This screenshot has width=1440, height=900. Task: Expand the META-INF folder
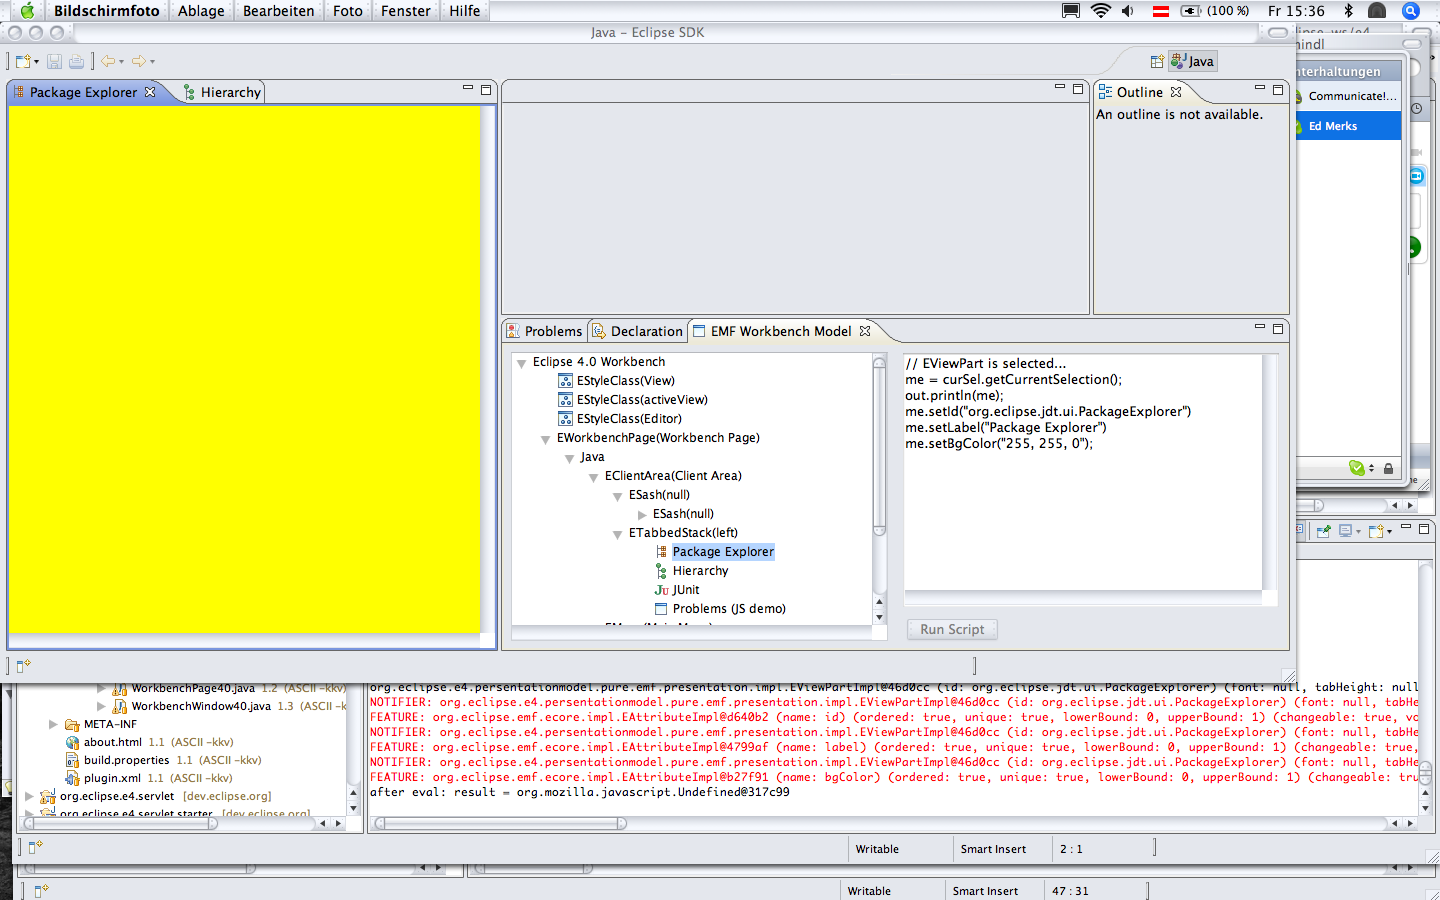(53, 724)
